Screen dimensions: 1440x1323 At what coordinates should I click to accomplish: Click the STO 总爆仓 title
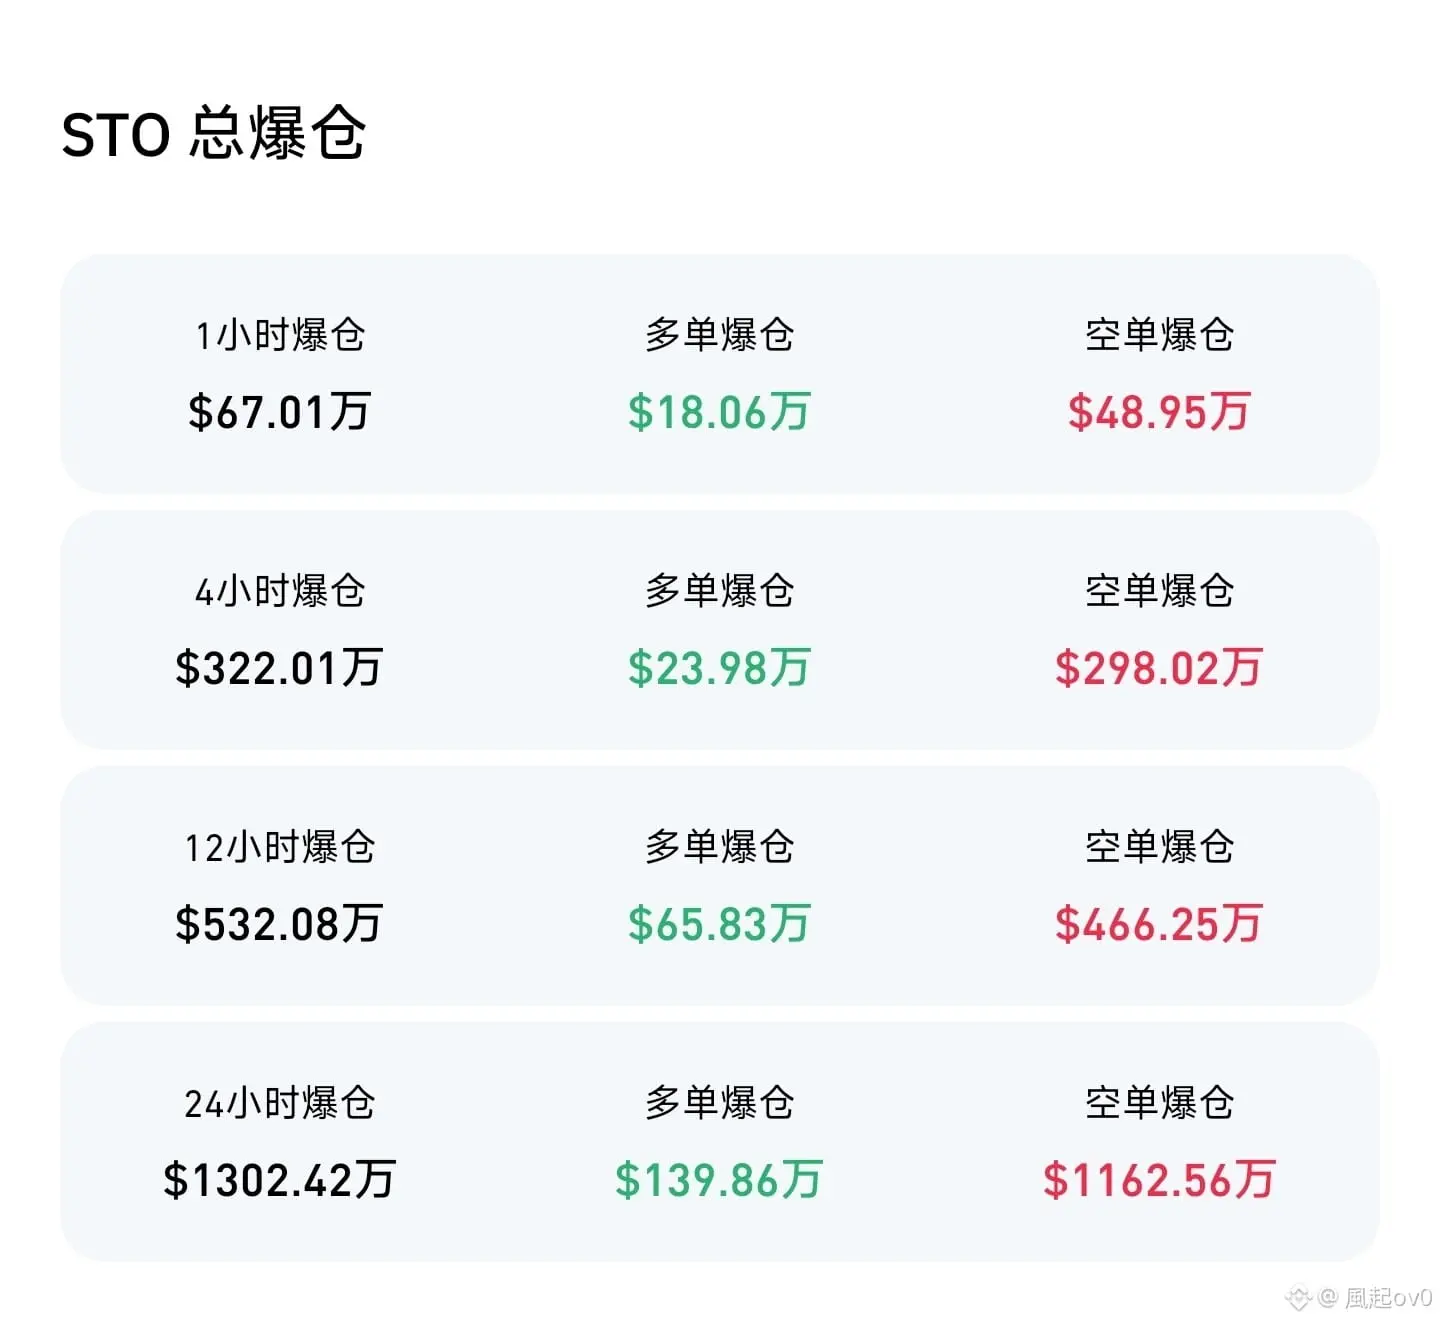(213, 133)
